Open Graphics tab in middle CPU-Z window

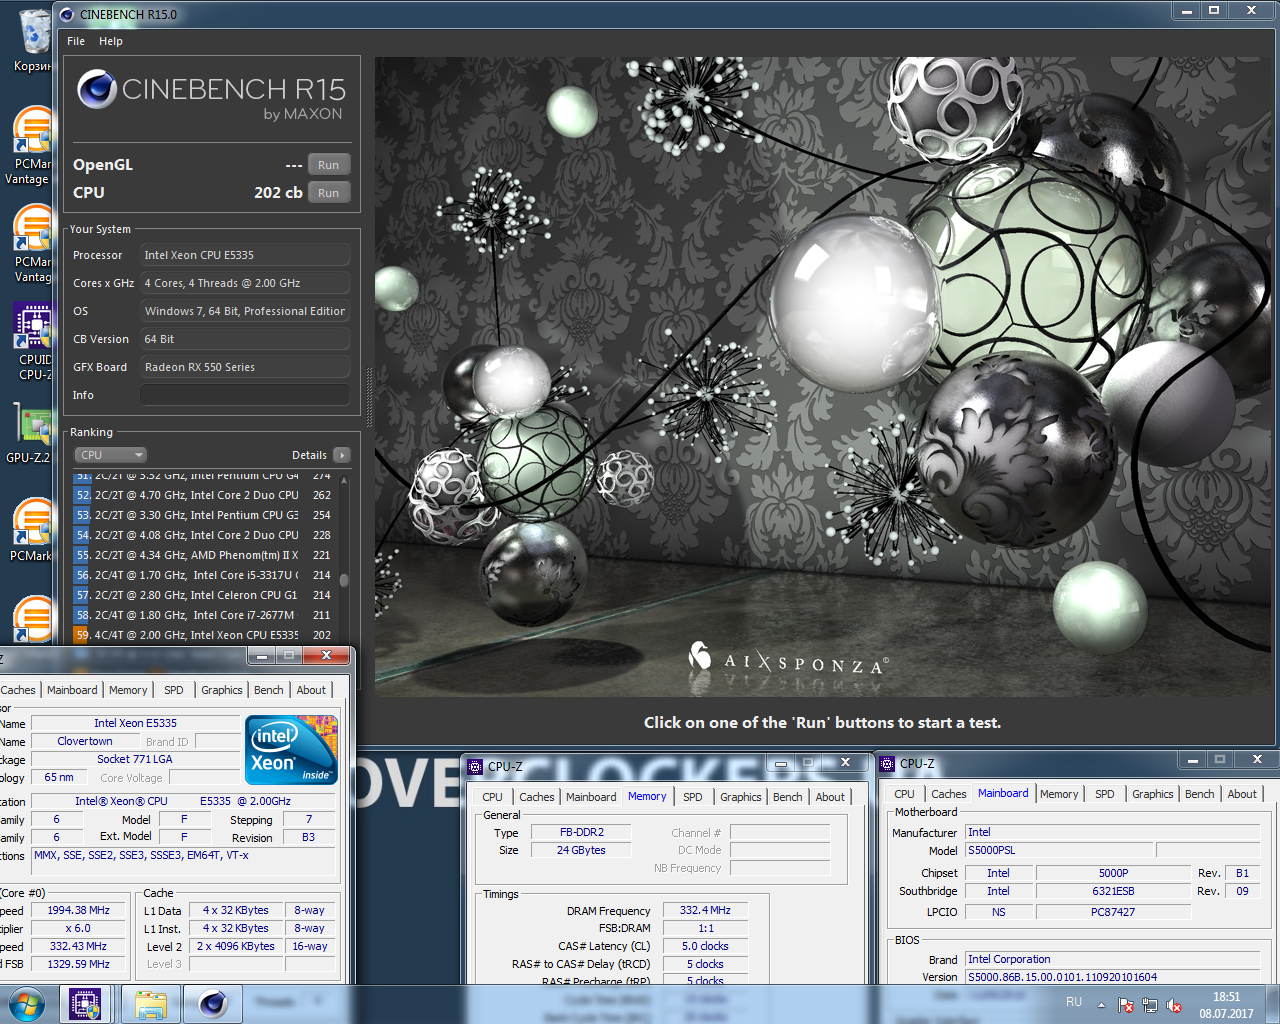click(x=741, y=797)
